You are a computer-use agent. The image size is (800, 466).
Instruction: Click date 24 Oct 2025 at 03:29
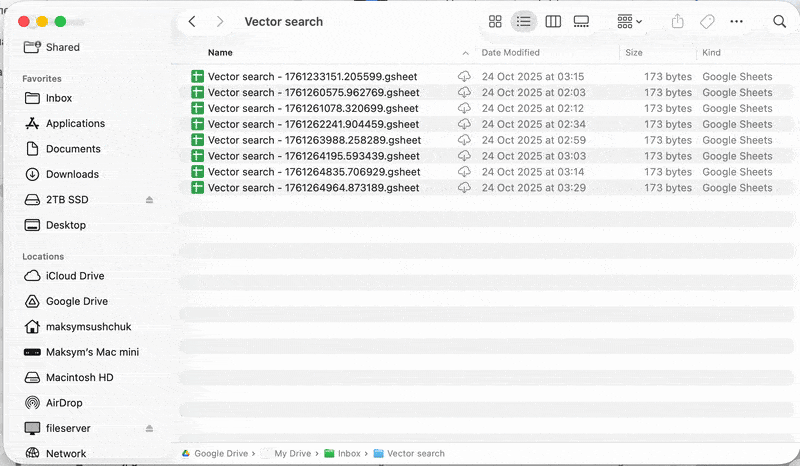(534, 187)
